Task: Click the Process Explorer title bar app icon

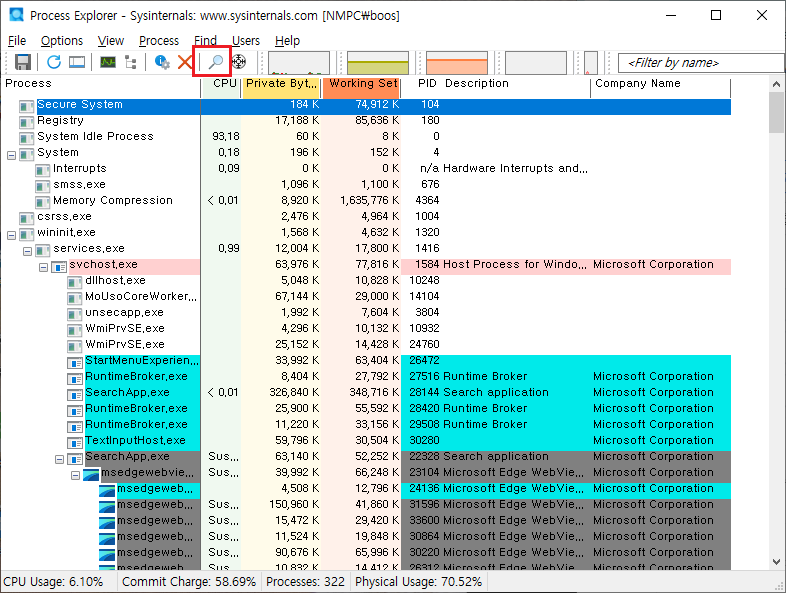Action: pyautogui.click(x=17, y=15)
